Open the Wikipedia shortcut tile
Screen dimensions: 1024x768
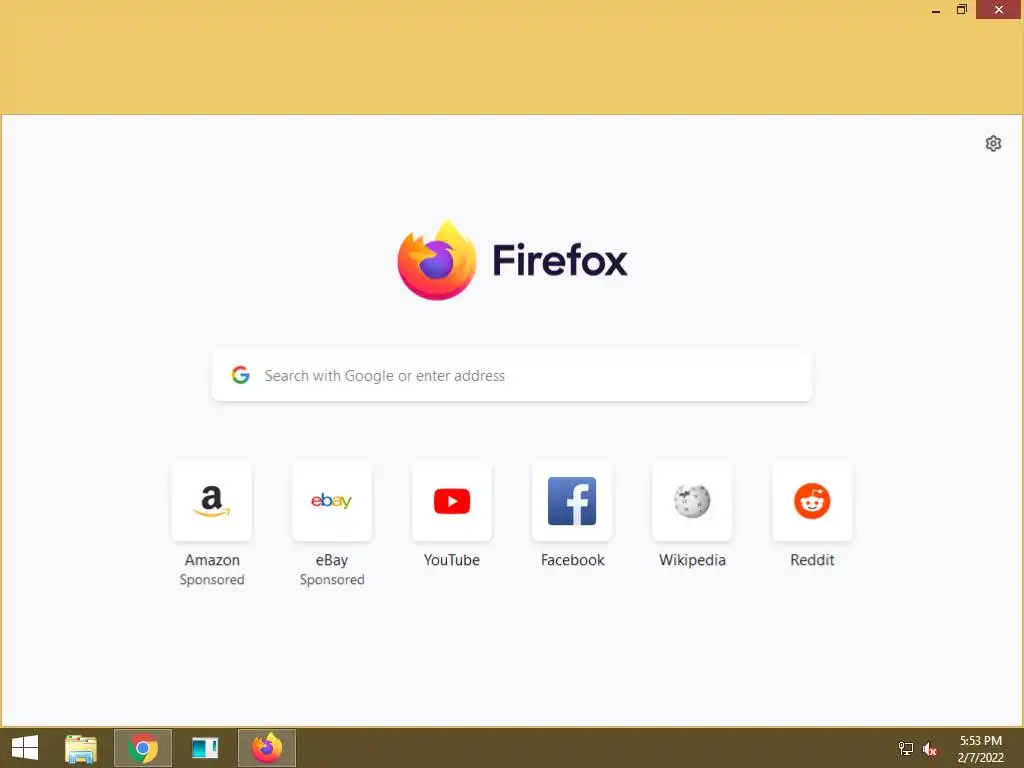pyautogui.click(x=692, y=502)
